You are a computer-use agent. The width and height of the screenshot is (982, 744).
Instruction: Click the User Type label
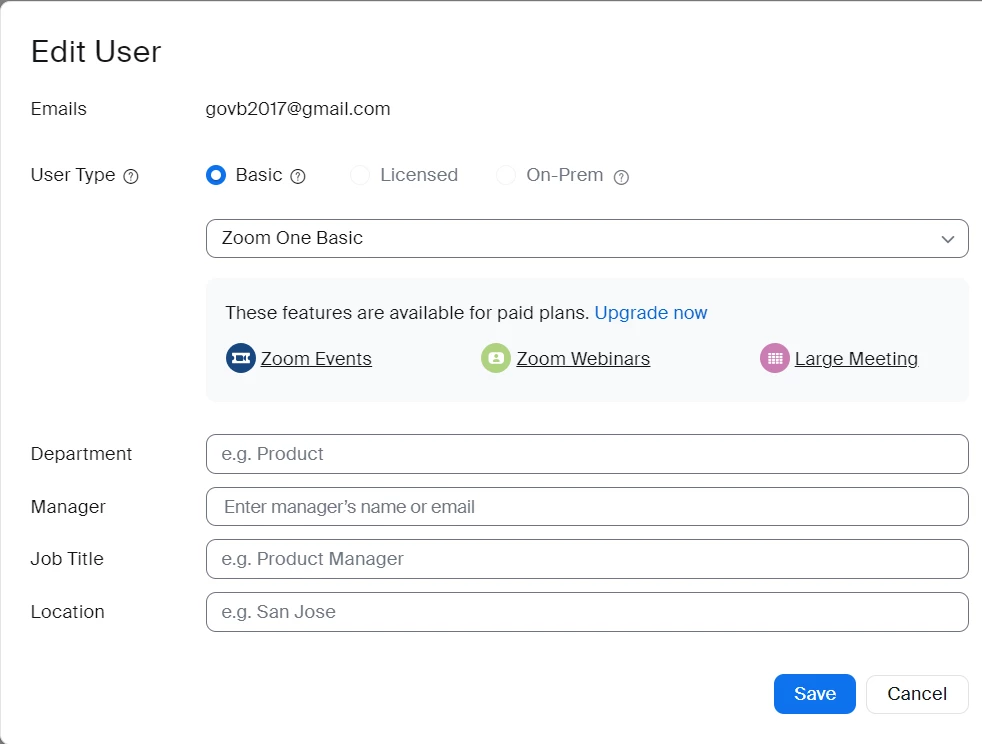(x=73, y=175)
